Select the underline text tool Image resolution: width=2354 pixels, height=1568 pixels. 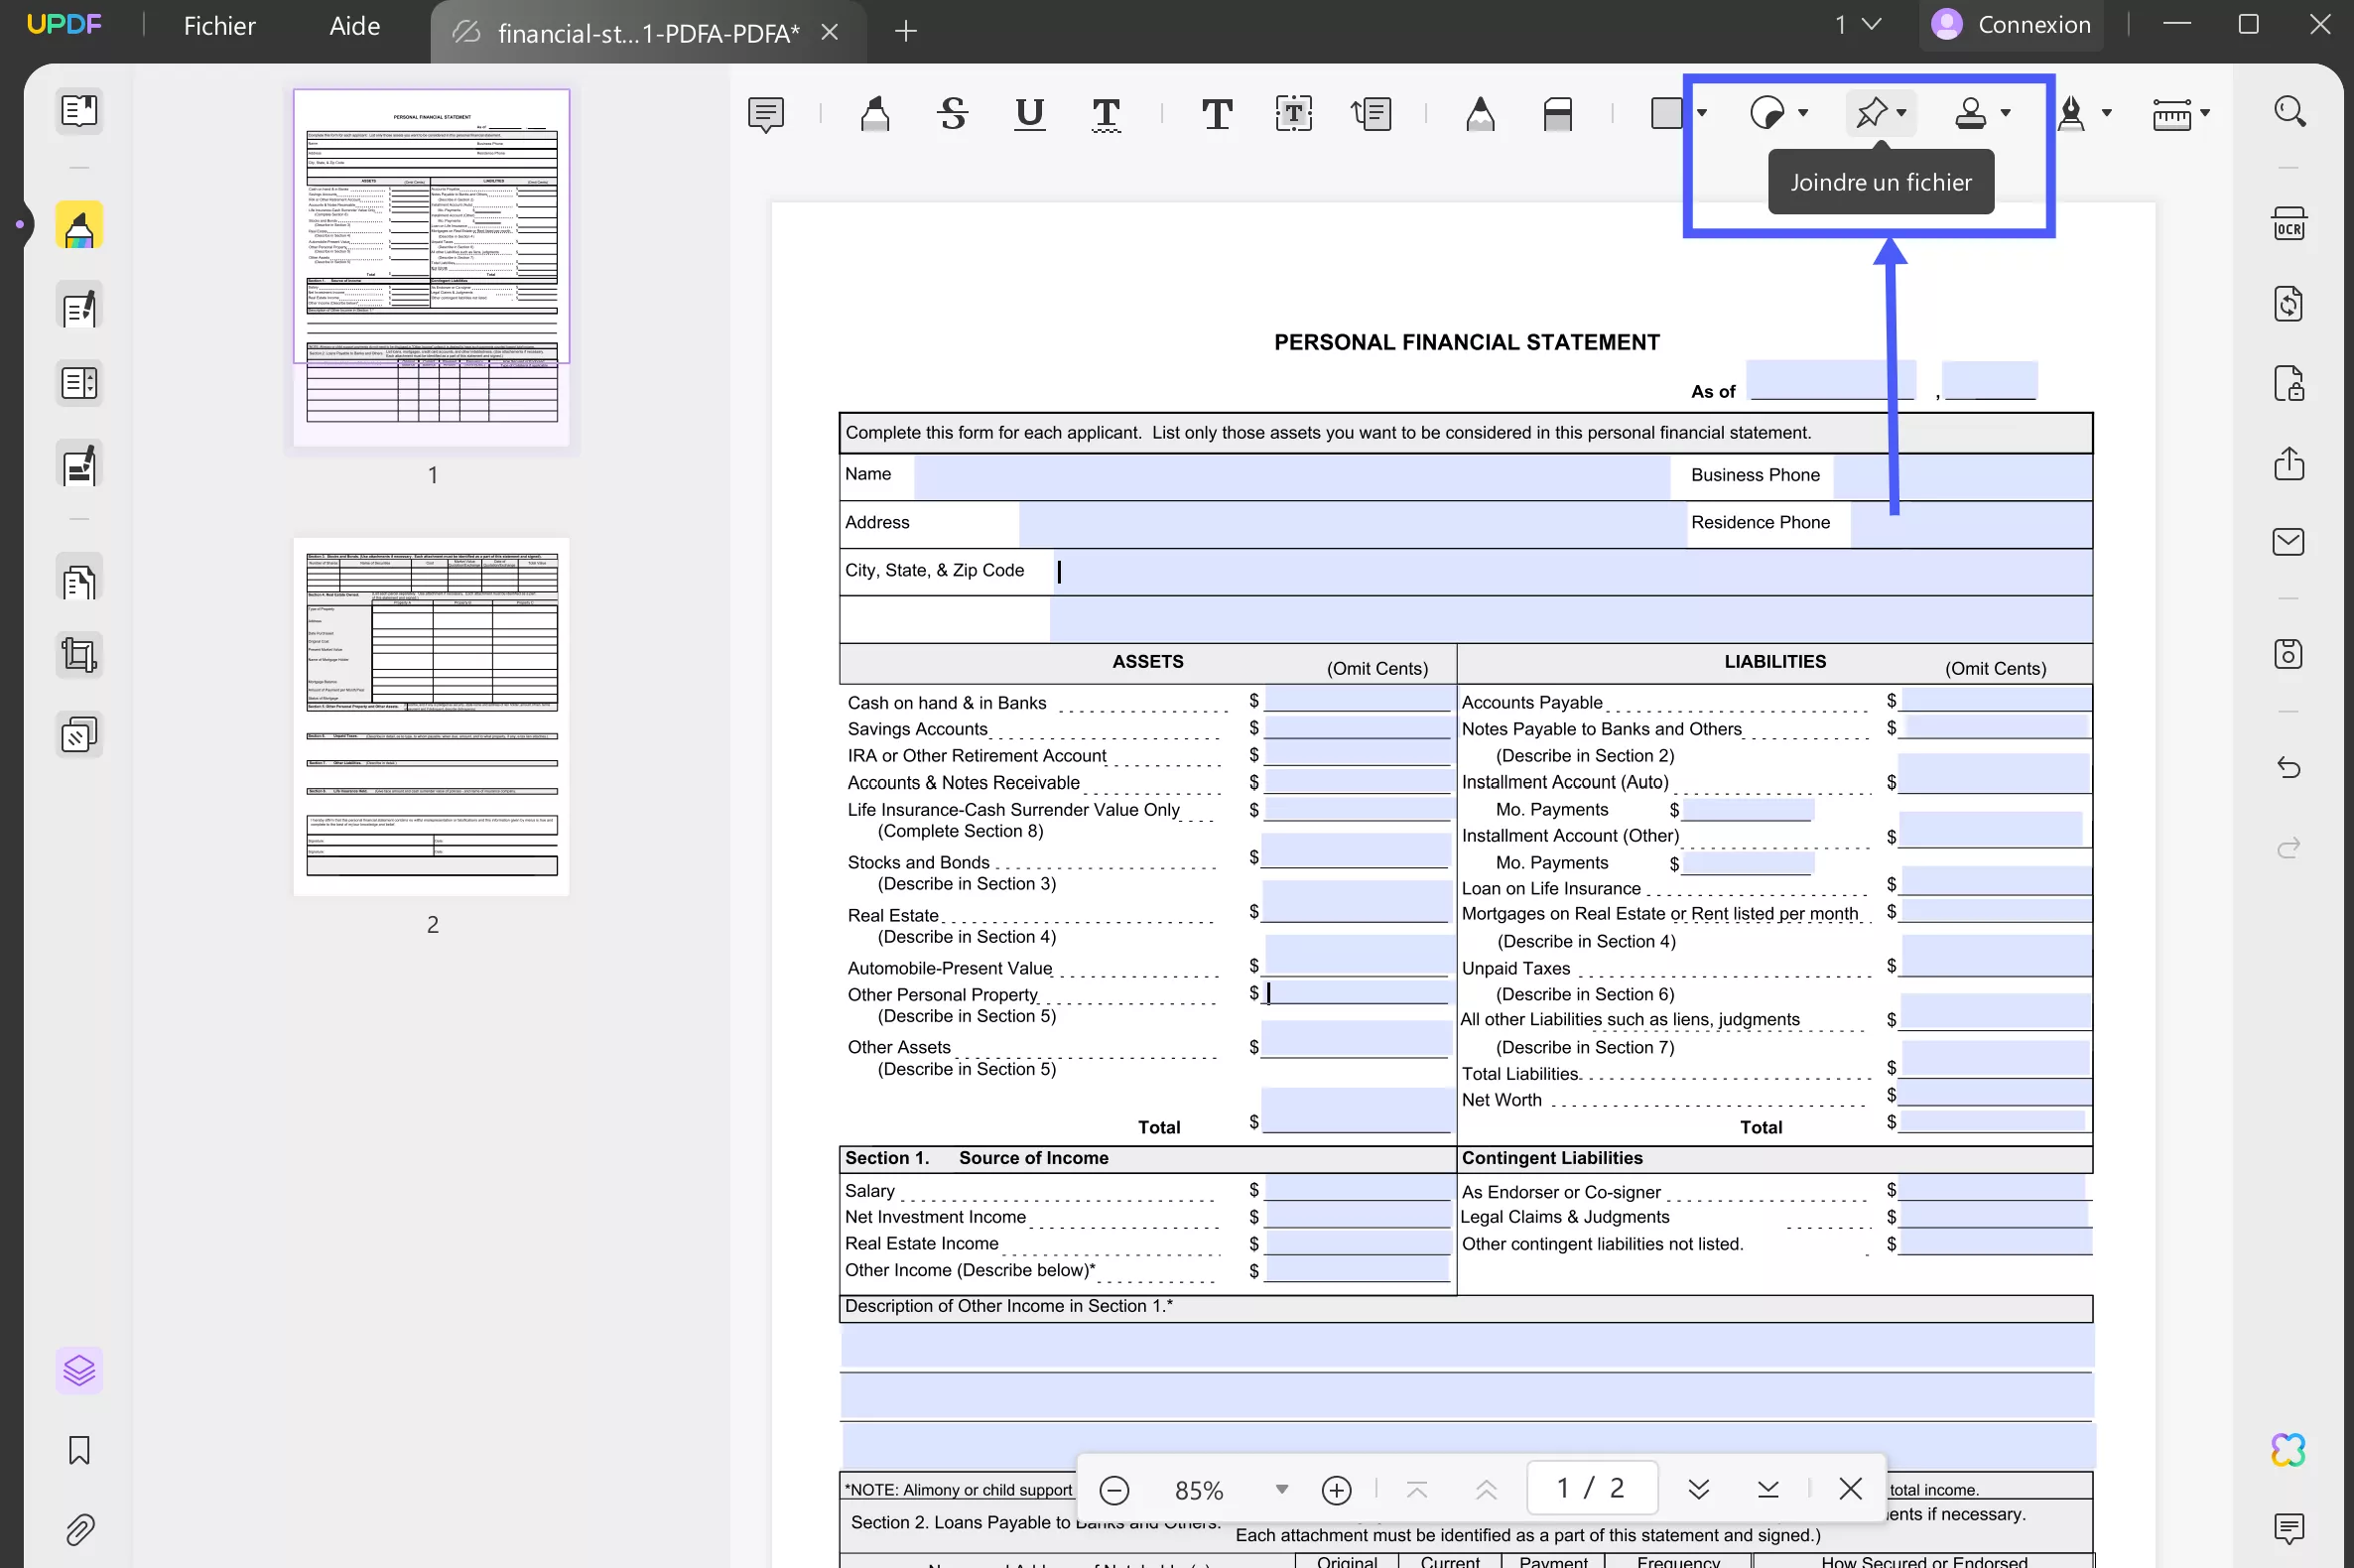[1029, 113]
